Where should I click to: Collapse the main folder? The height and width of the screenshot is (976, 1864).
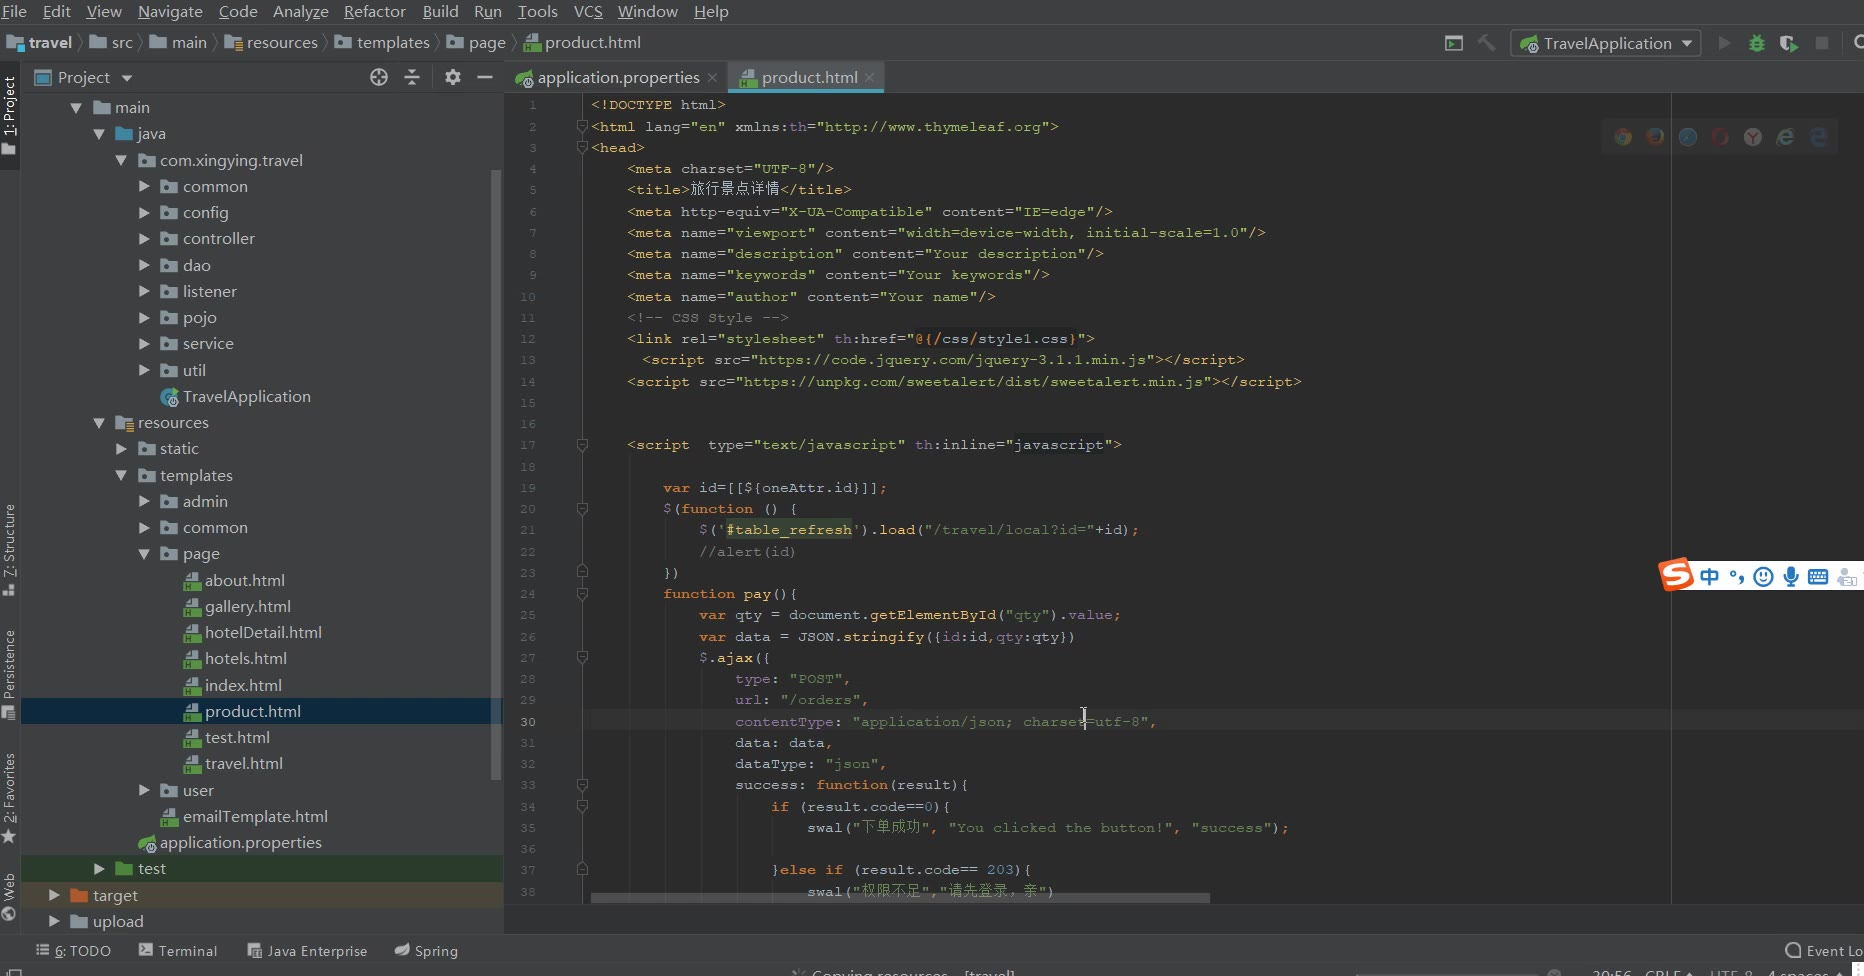(x=76, y=107)
